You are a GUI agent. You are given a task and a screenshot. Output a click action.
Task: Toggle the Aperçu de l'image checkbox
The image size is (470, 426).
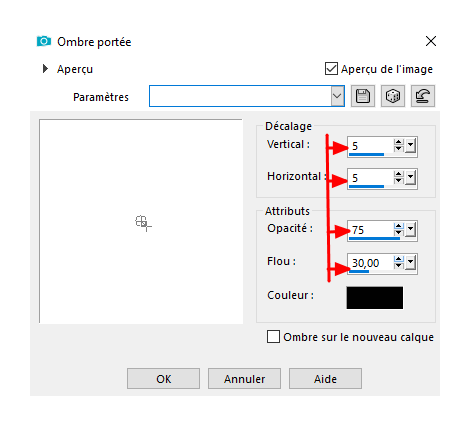331,69
